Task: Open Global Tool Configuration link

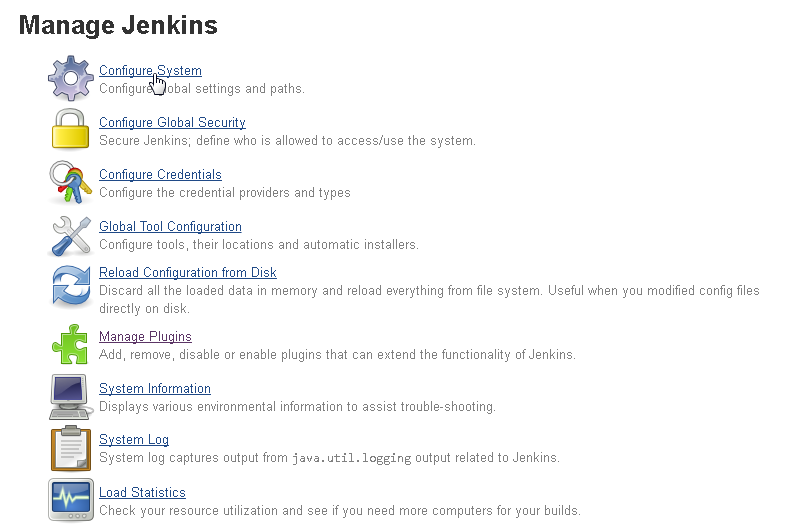Action: pos(170,227)
